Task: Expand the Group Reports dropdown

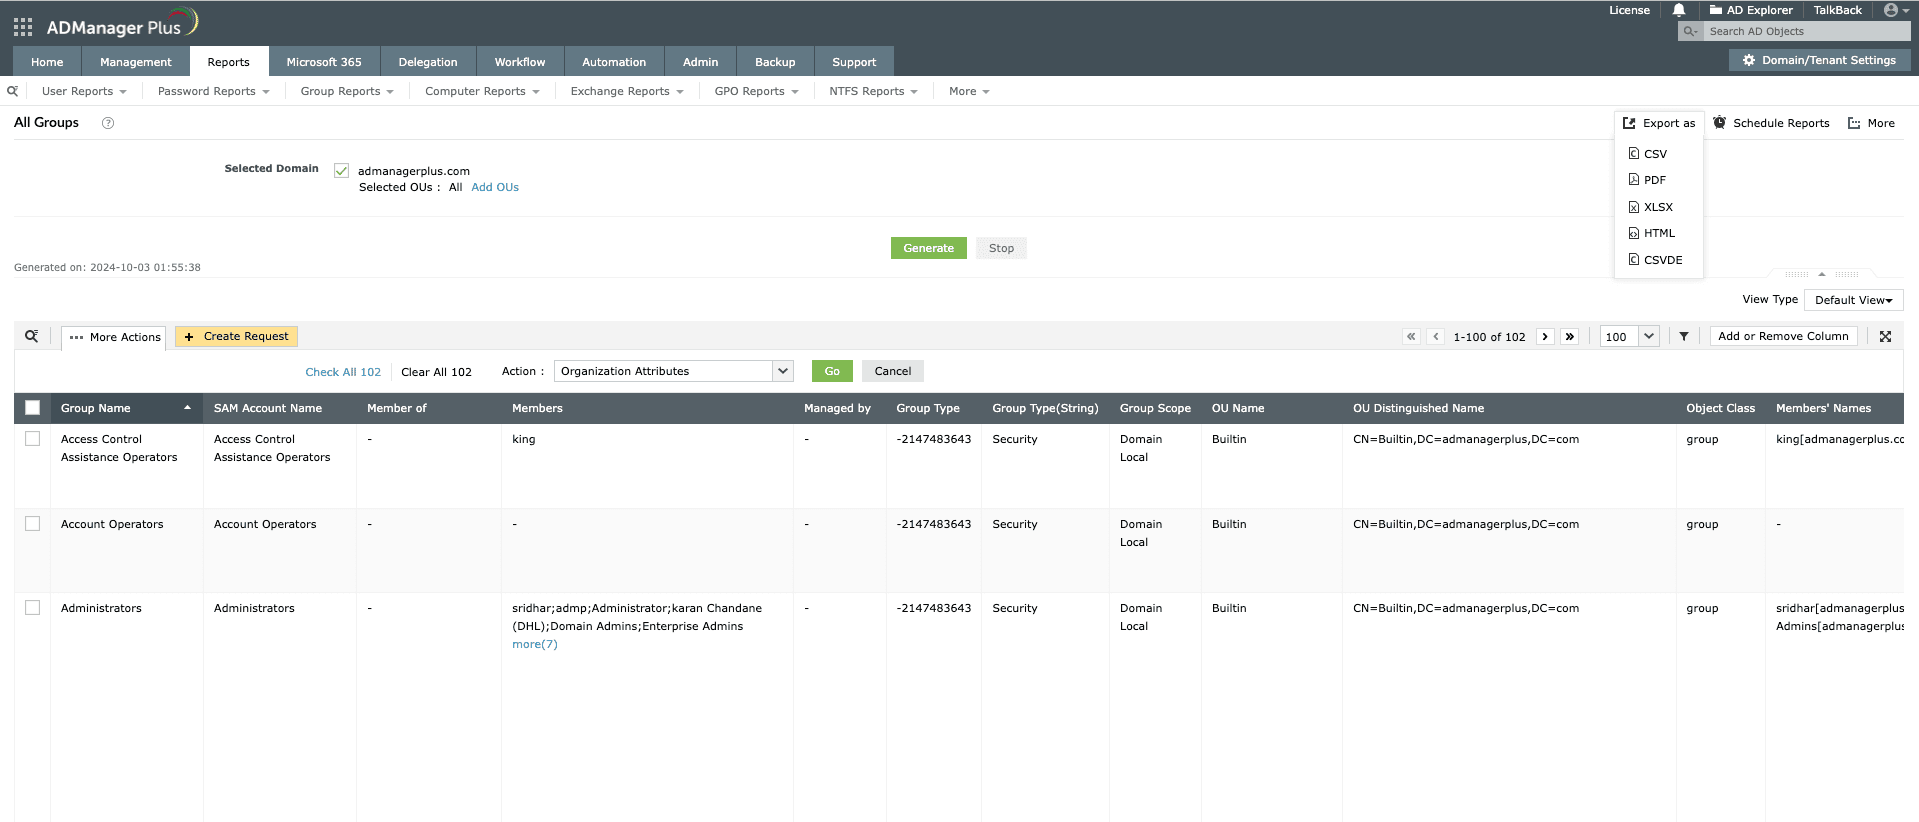Action: coord(347,91)
